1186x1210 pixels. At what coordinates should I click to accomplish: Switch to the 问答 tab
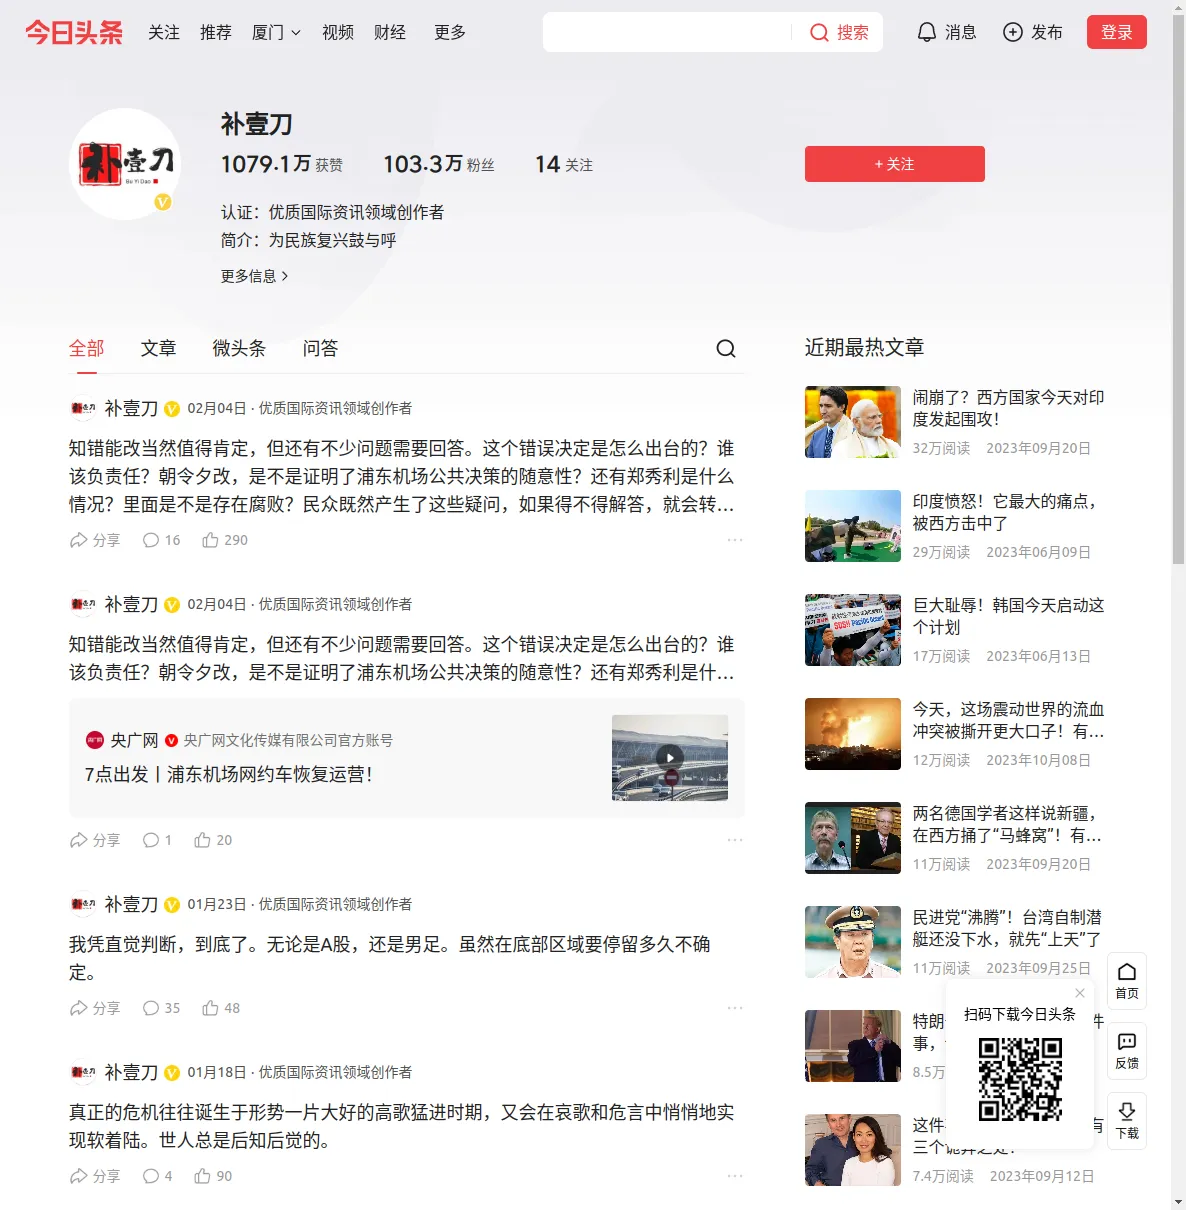321,348
